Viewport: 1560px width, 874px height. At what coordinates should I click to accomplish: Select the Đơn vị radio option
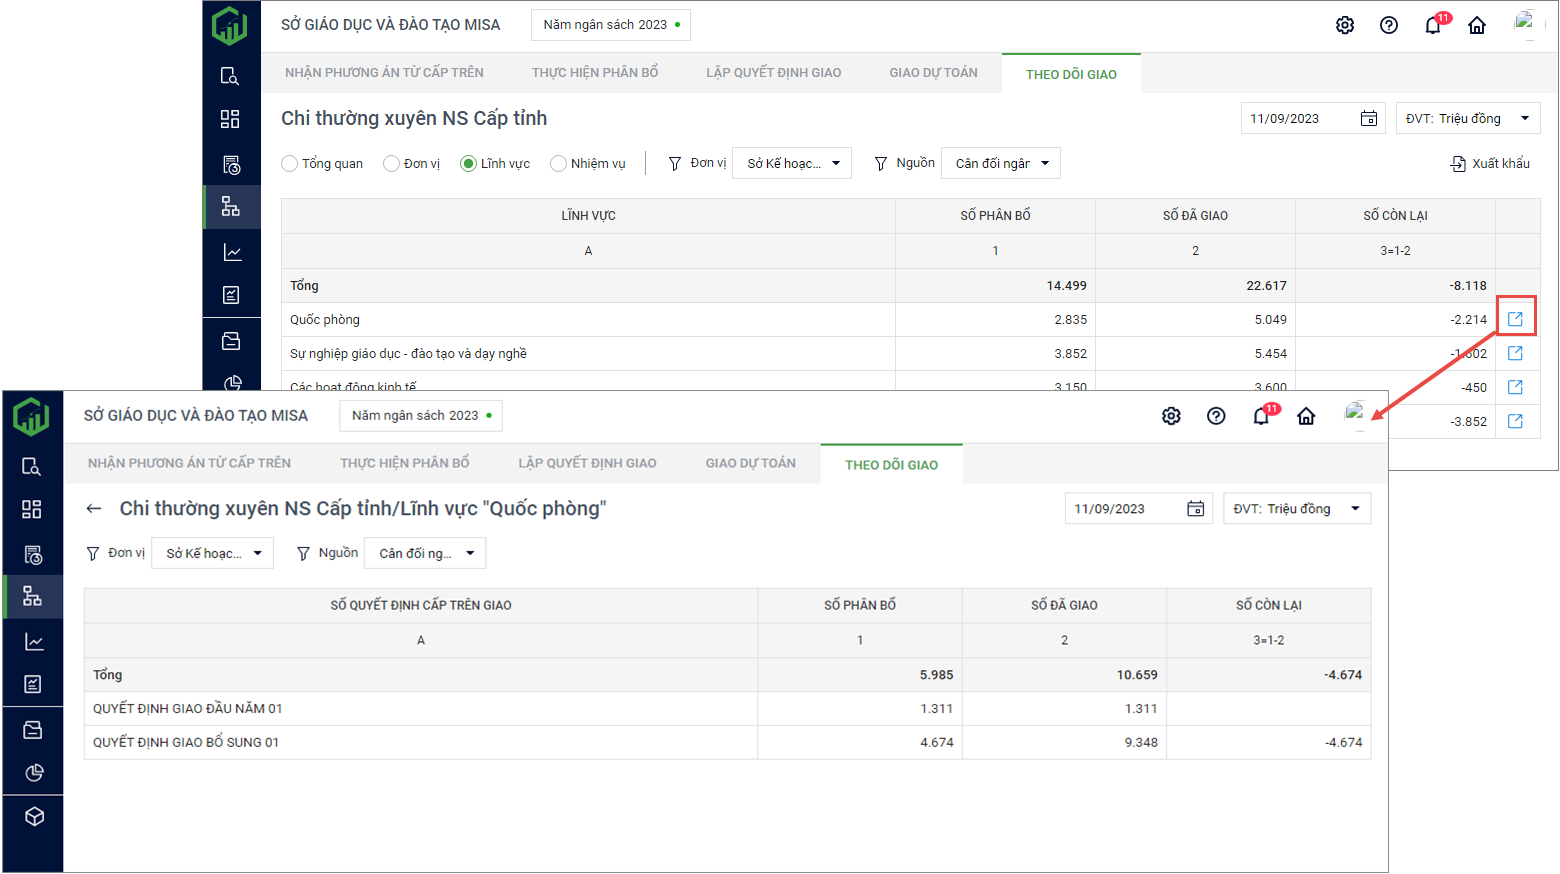[x=392, y=164]
